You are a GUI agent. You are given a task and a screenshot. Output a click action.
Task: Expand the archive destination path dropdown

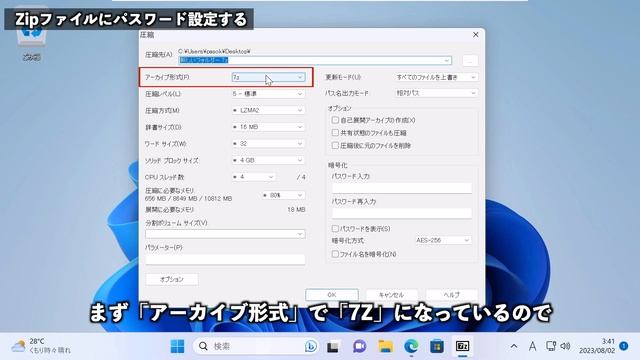pyautogui.click(x=447, y=60)
